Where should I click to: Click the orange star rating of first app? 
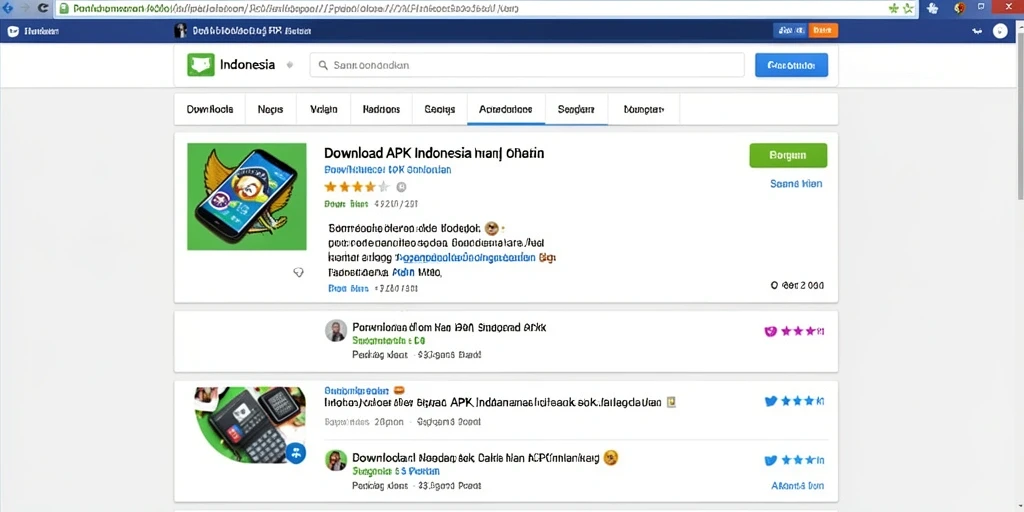pos(357,187)
